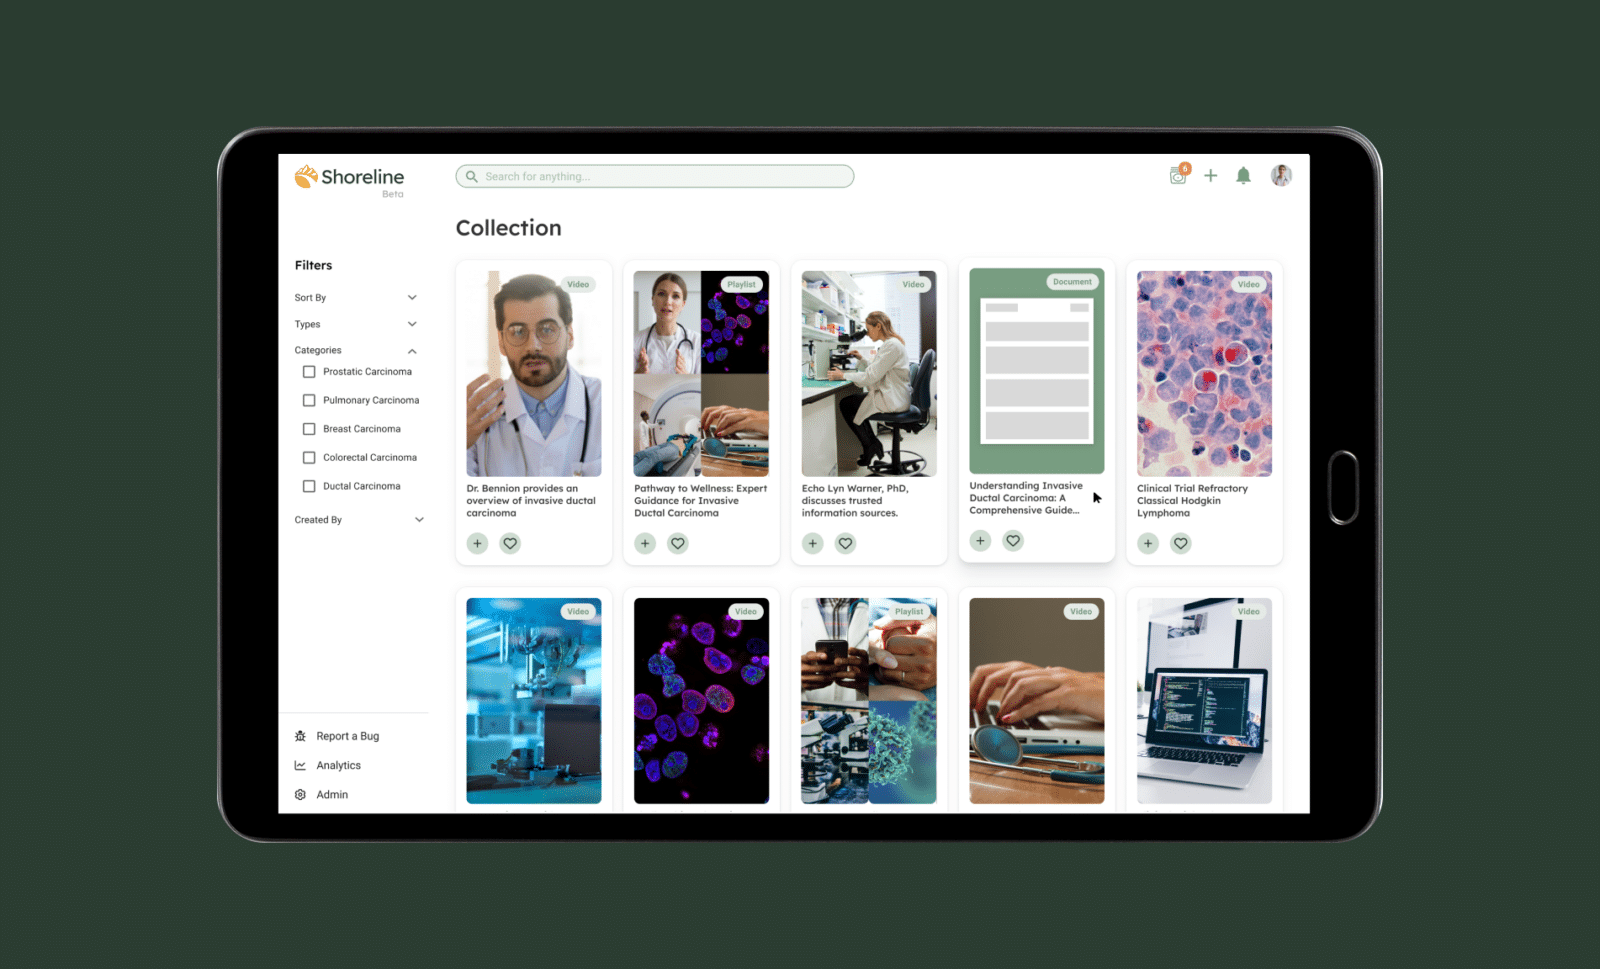Click title 'Understanding Invasive Ductal Carcinoma'
The image size is (1600, 969).
(1026, 498)
